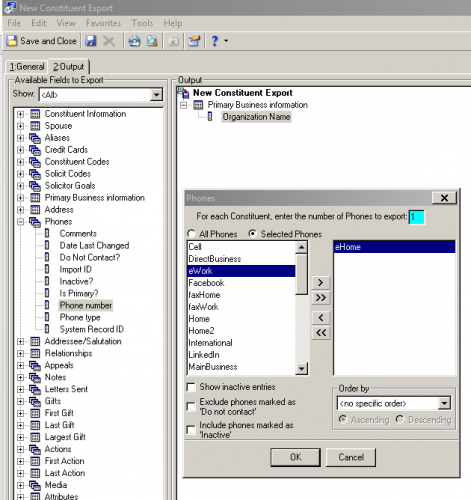The height and width of the screenshot is (500, 471).
Task: Select the Ascending radio button
Action: (343, 419)
